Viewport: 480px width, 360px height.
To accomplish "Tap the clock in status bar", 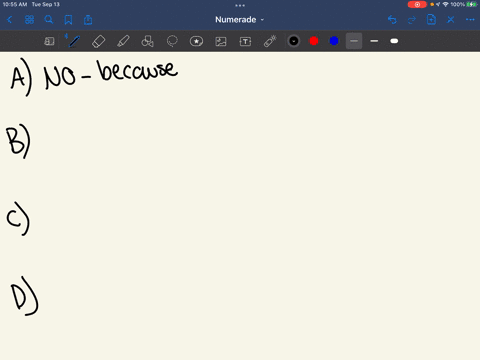I will pos(15,4).
